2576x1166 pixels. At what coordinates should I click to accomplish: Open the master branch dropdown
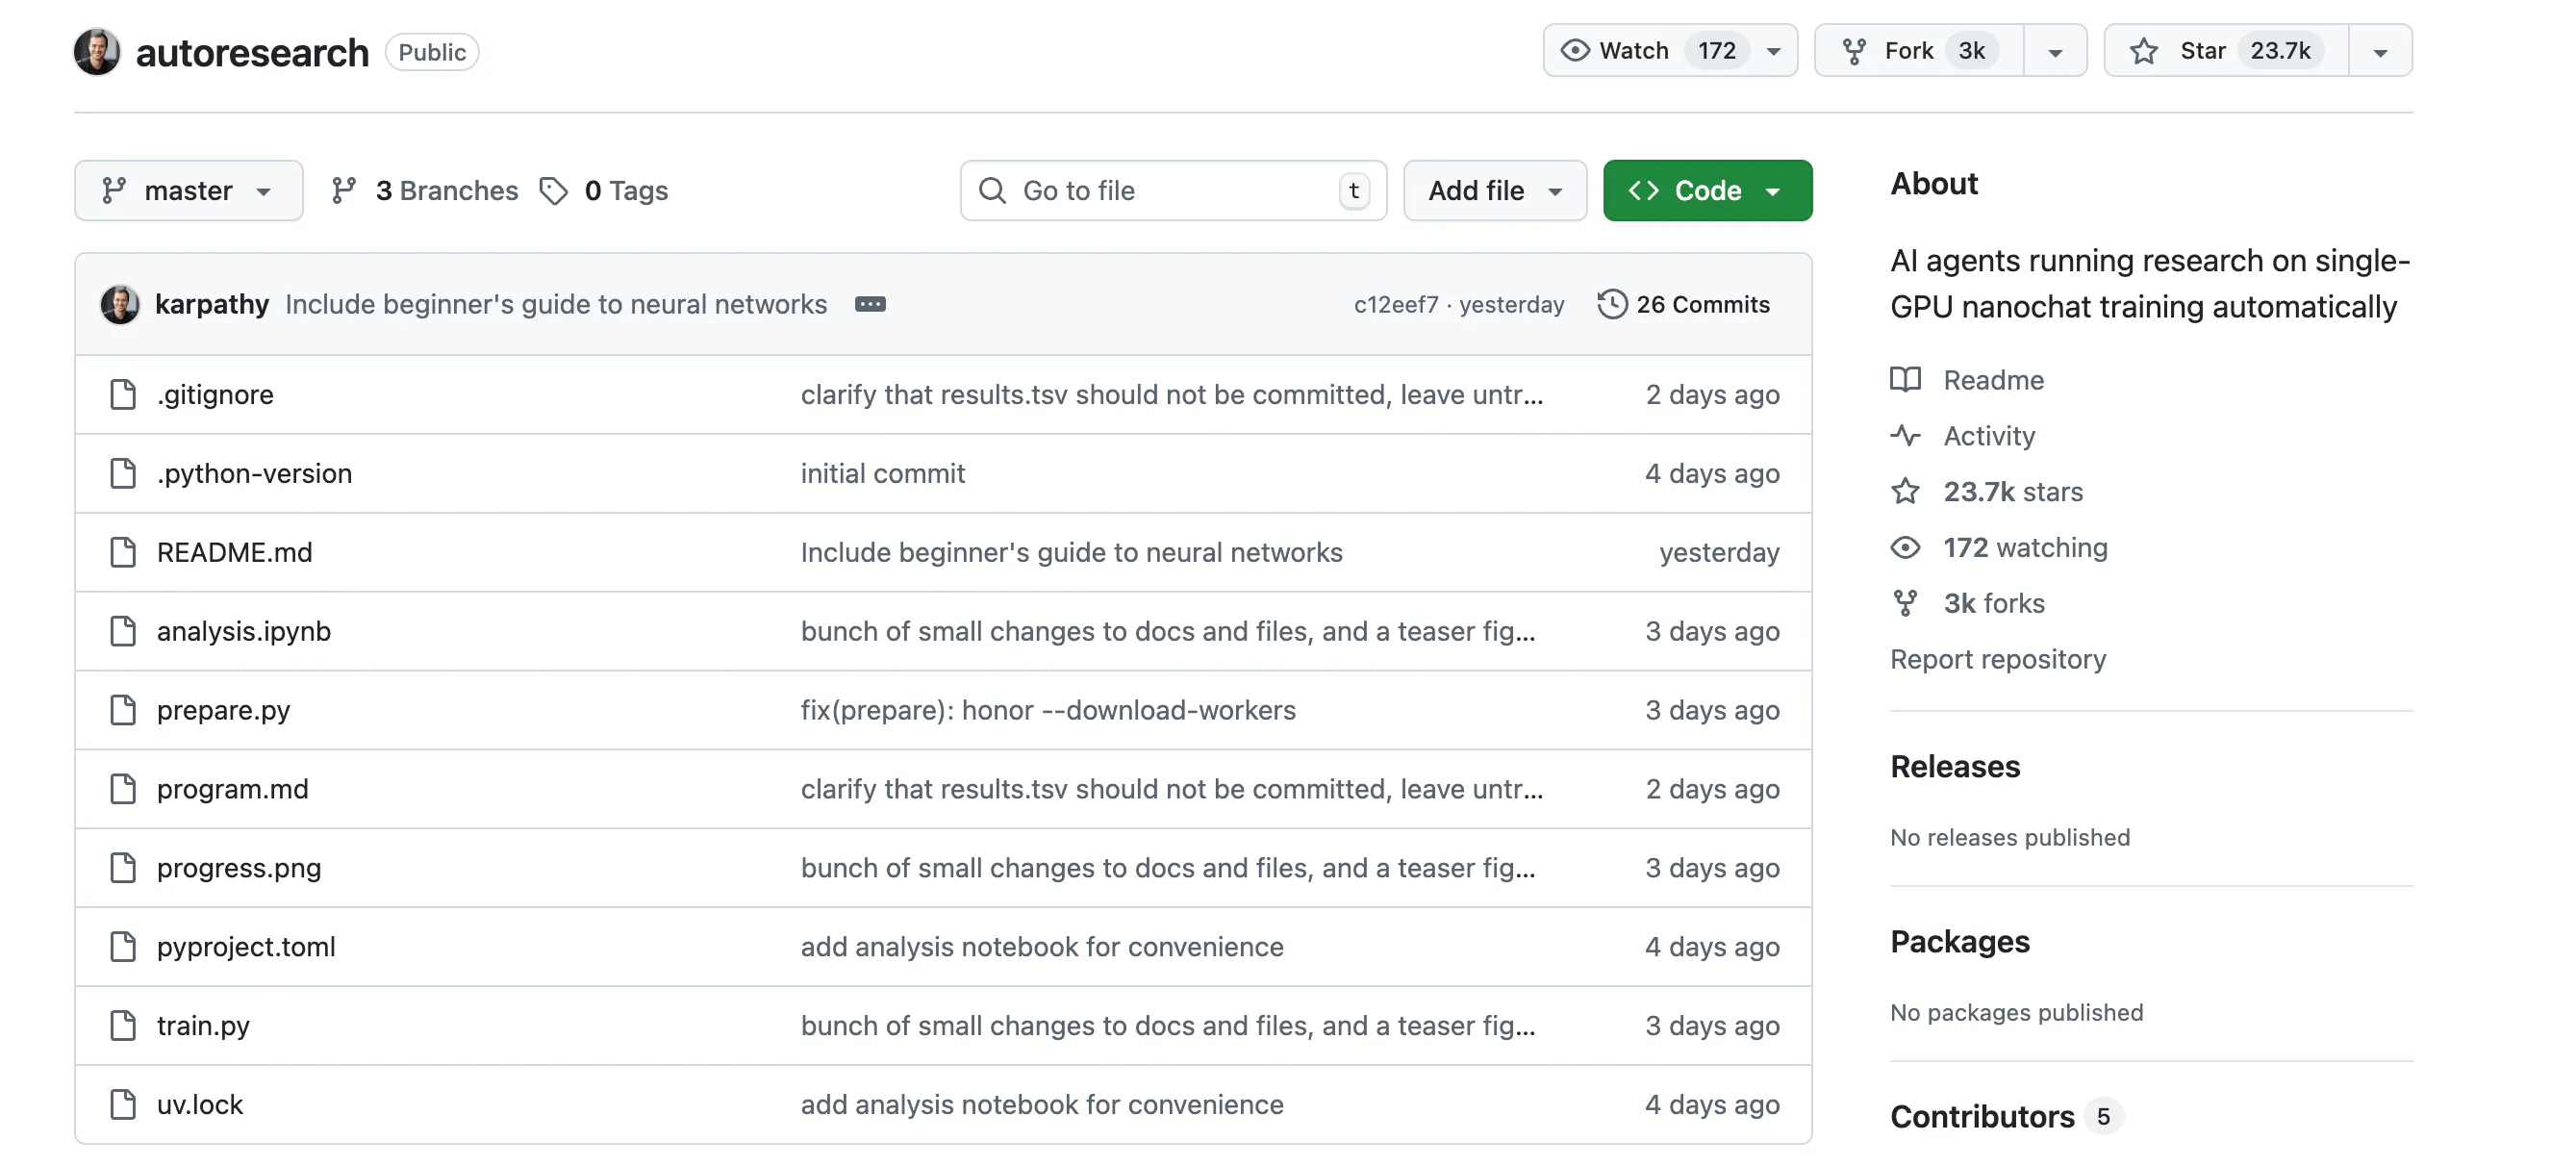tap(189, 190)
